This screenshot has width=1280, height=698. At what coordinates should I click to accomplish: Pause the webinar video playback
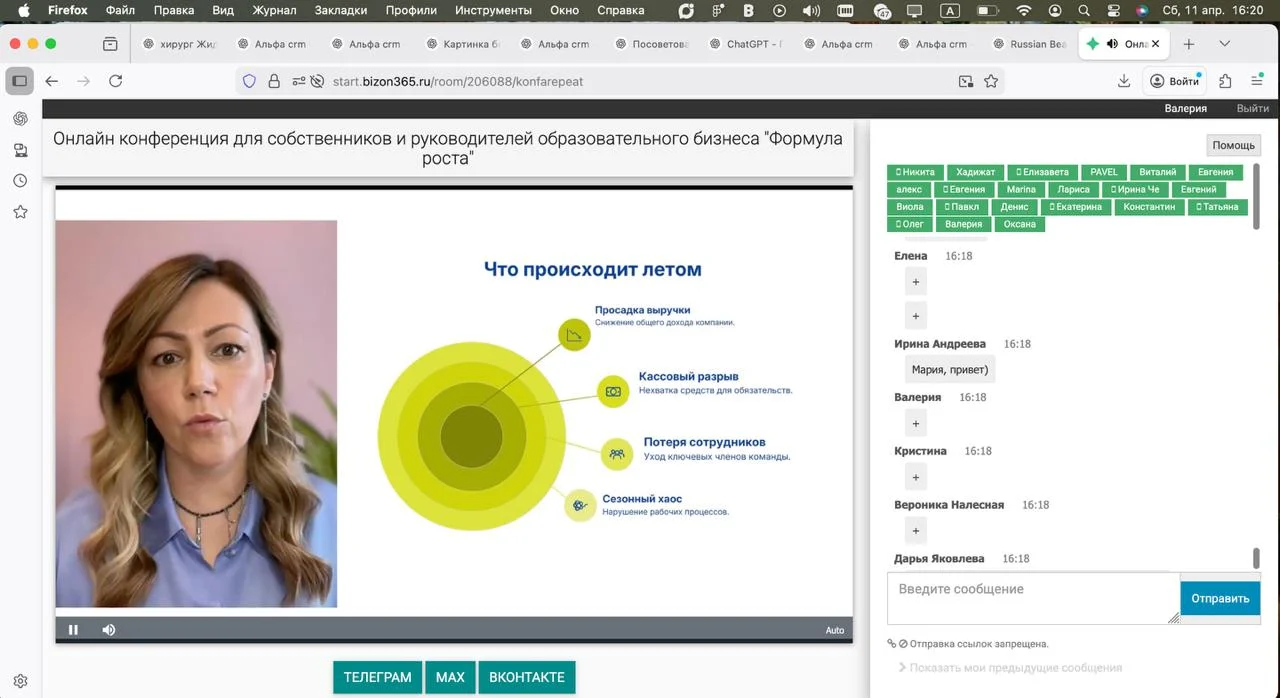pos(73,630)
